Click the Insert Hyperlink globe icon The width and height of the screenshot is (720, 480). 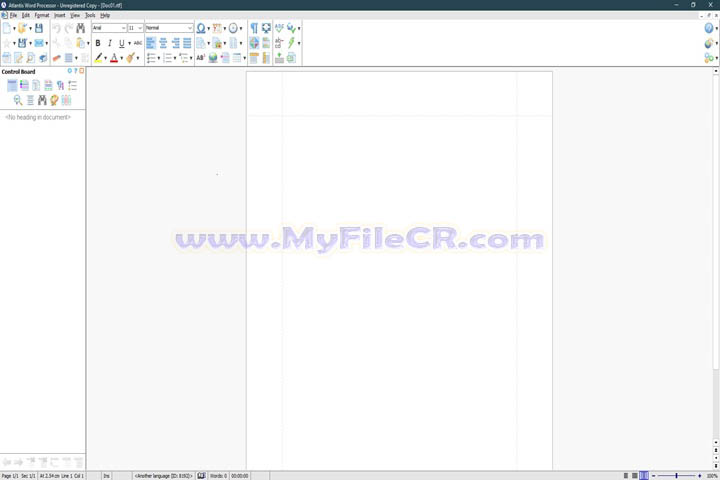(x=213, y=58)
